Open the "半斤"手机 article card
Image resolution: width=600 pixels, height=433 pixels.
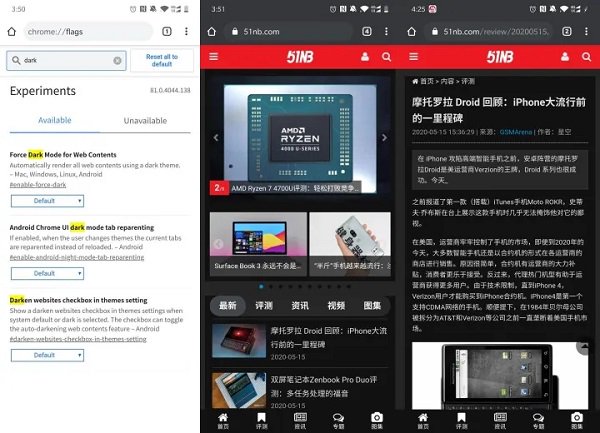tap(350, 244)
